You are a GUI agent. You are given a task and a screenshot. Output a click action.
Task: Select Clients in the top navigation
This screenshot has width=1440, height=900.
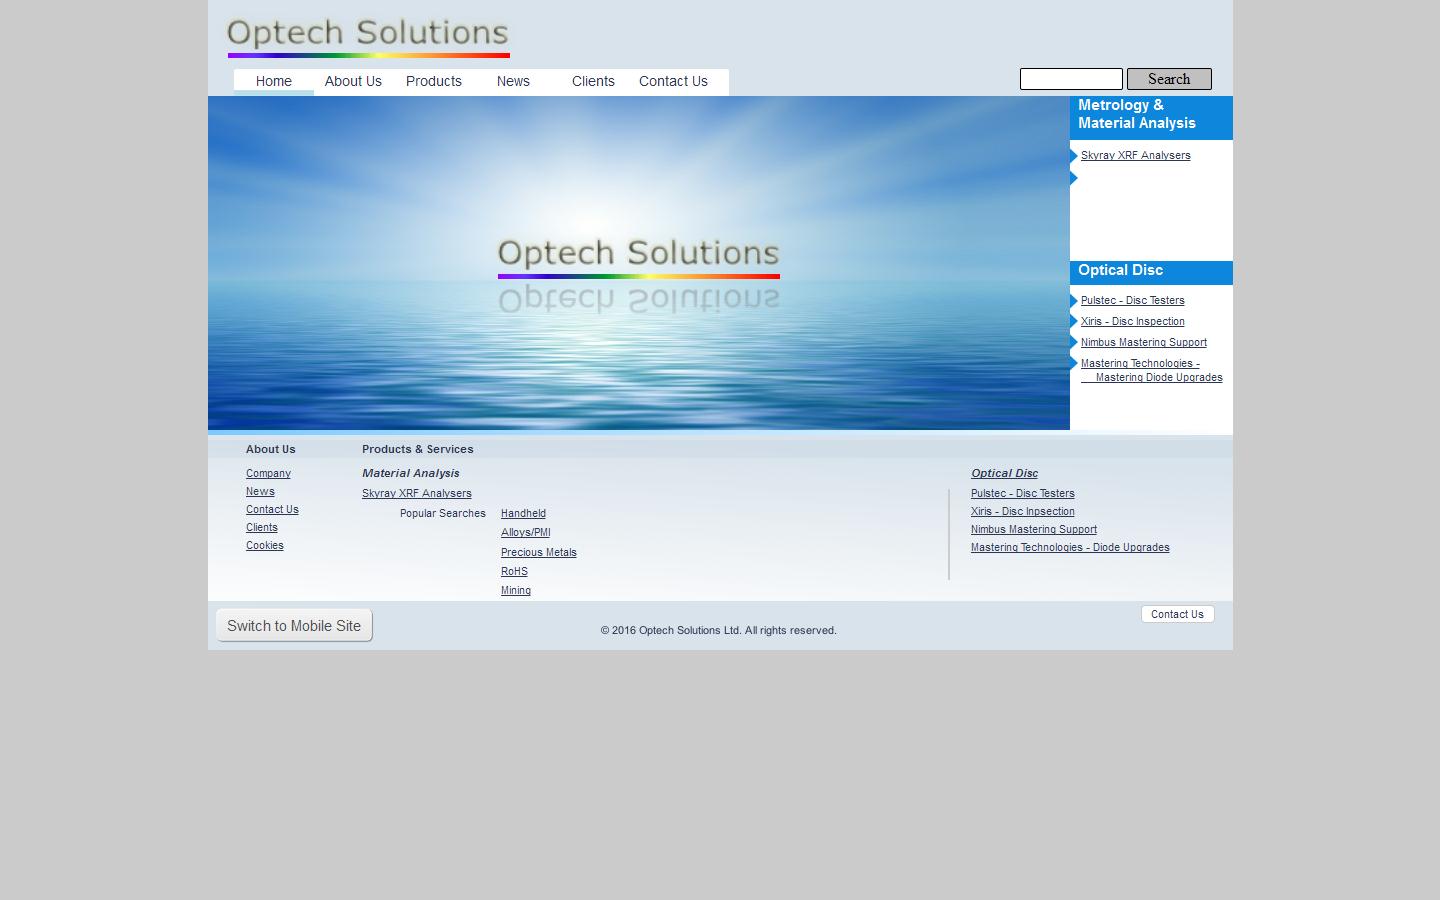coord(593,82)
